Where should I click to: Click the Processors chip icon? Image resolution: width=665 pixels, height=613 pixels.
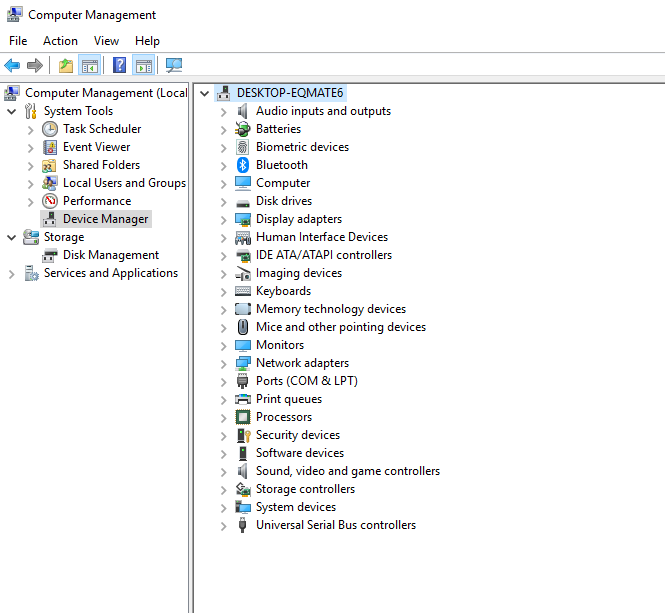tap(243, 417)
